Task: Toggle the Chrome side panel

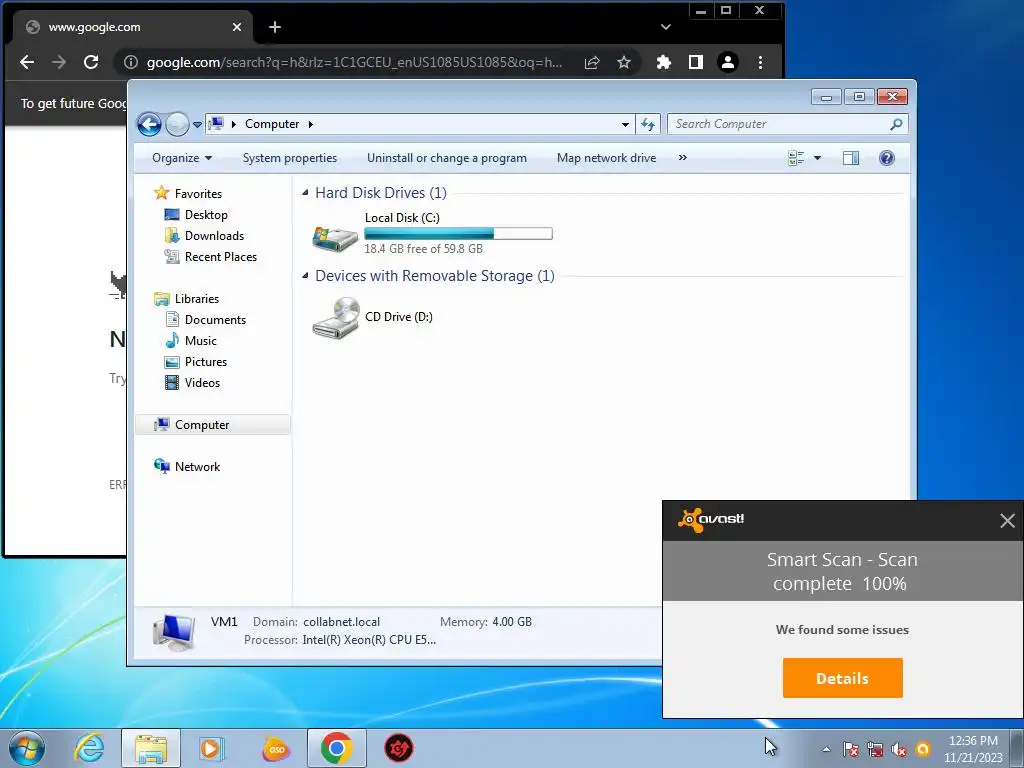Action: click(x=696, y=62)
